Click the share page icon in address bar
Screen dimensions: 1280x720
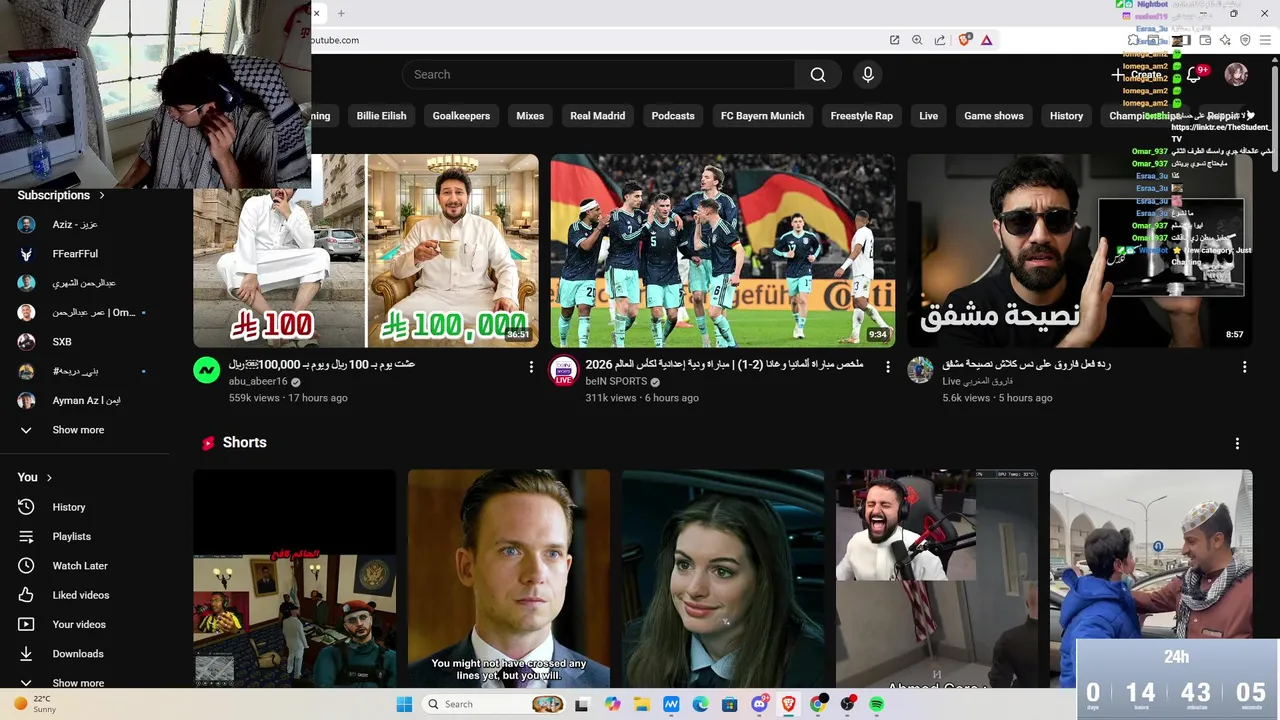(940, 40)
